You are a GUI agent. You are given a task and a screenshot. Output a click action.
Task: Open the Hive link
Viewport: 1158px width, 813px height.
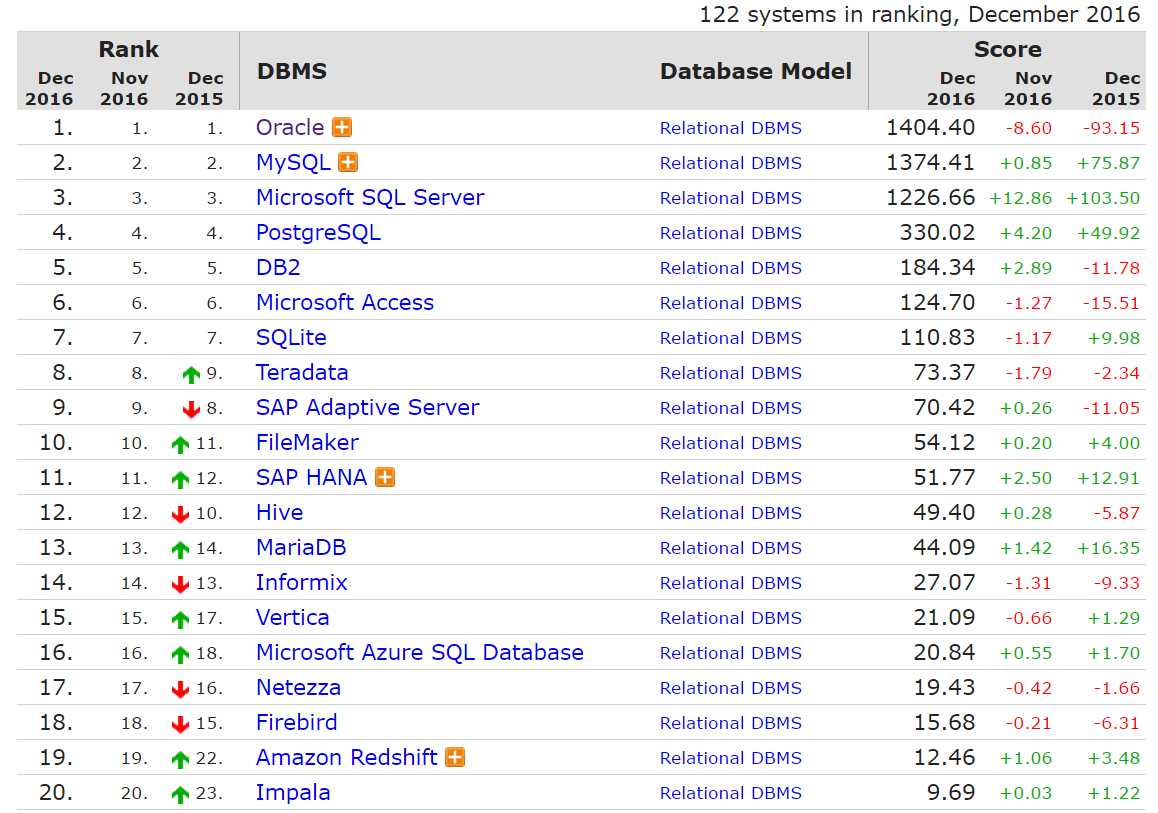coord(279,512)
